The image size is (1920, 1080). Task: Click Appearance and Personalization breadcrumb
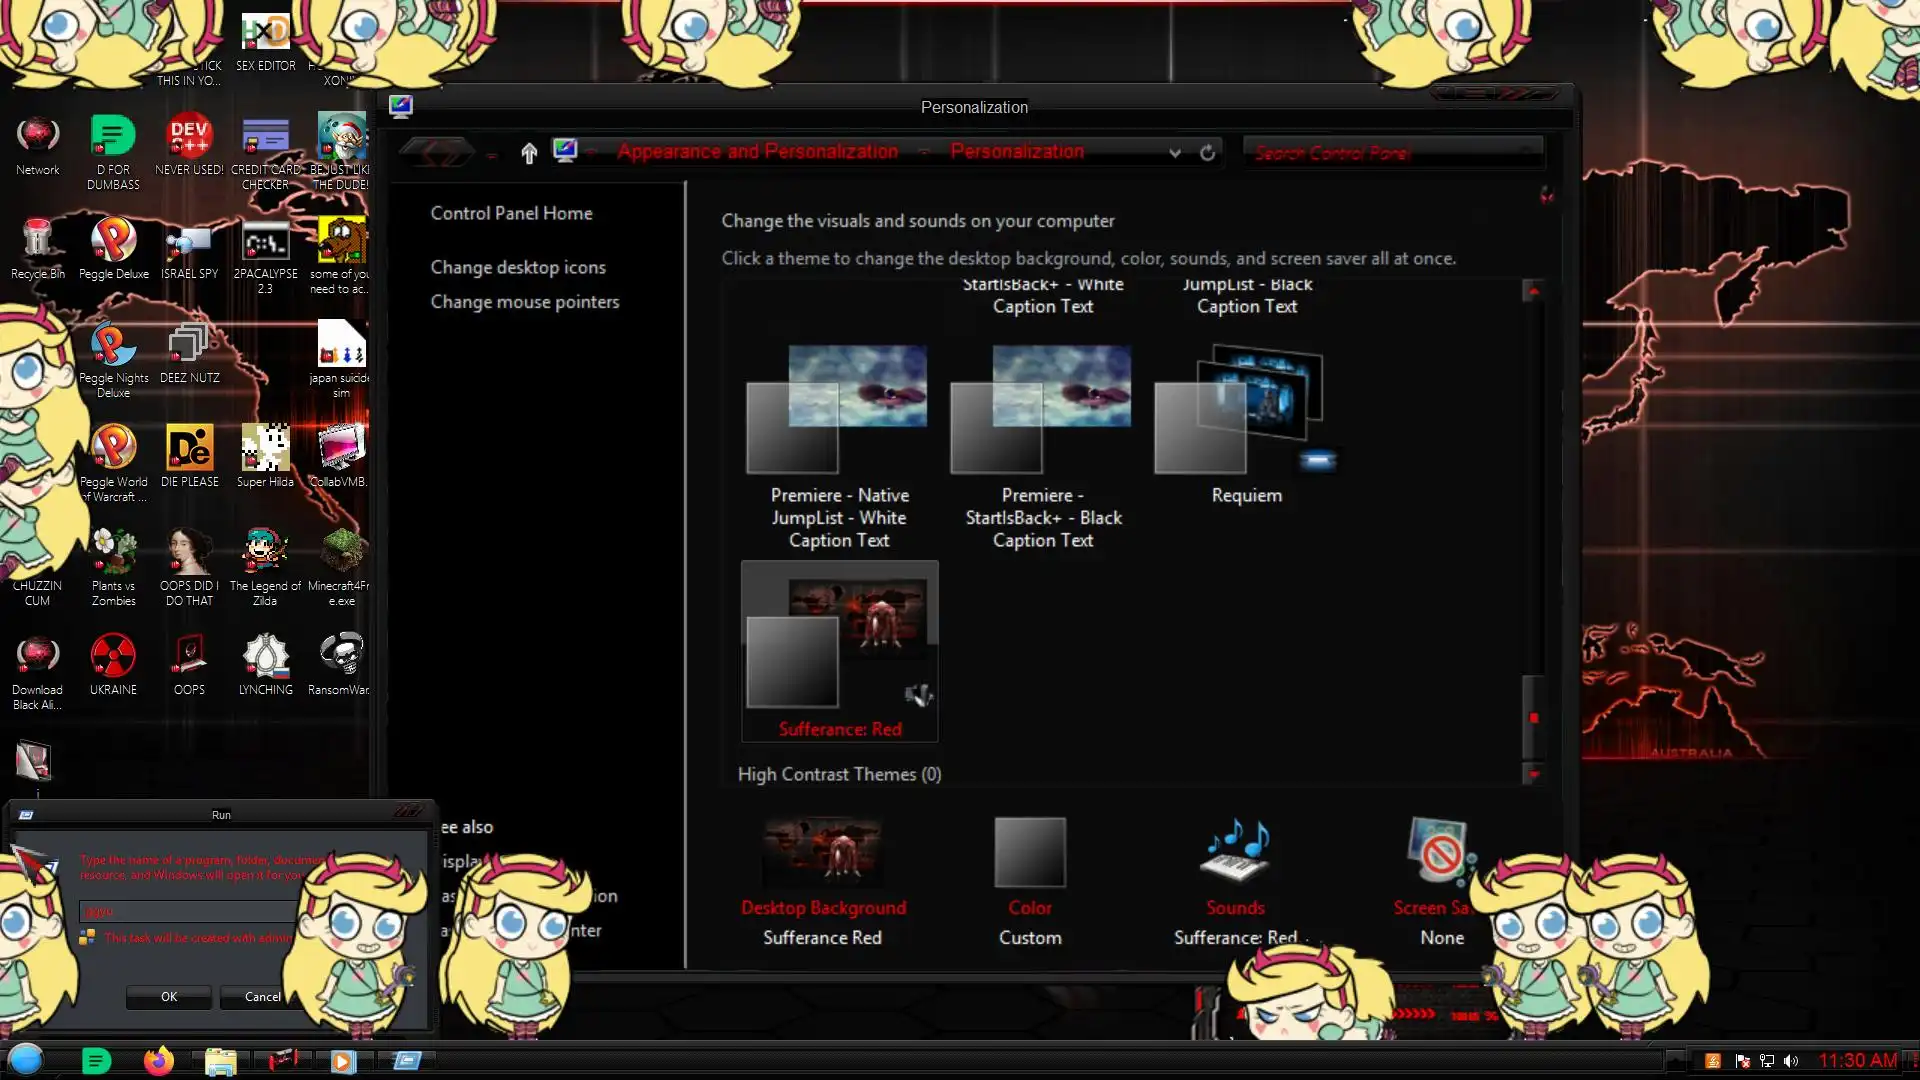[x=757, y=152]
